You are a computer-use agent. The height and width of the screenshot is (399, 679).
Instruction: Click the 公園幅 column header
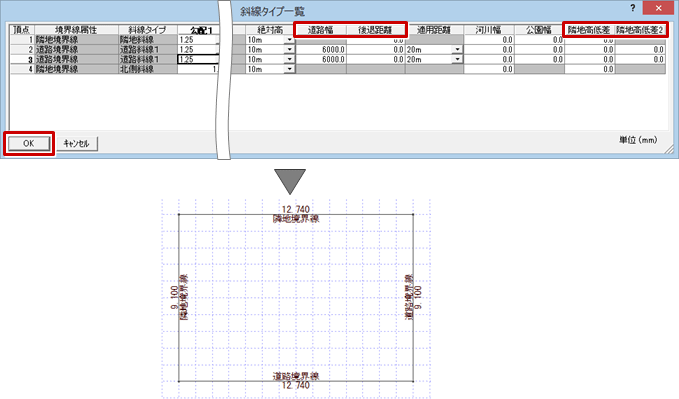pyautogui.click(x=539, y=30)
